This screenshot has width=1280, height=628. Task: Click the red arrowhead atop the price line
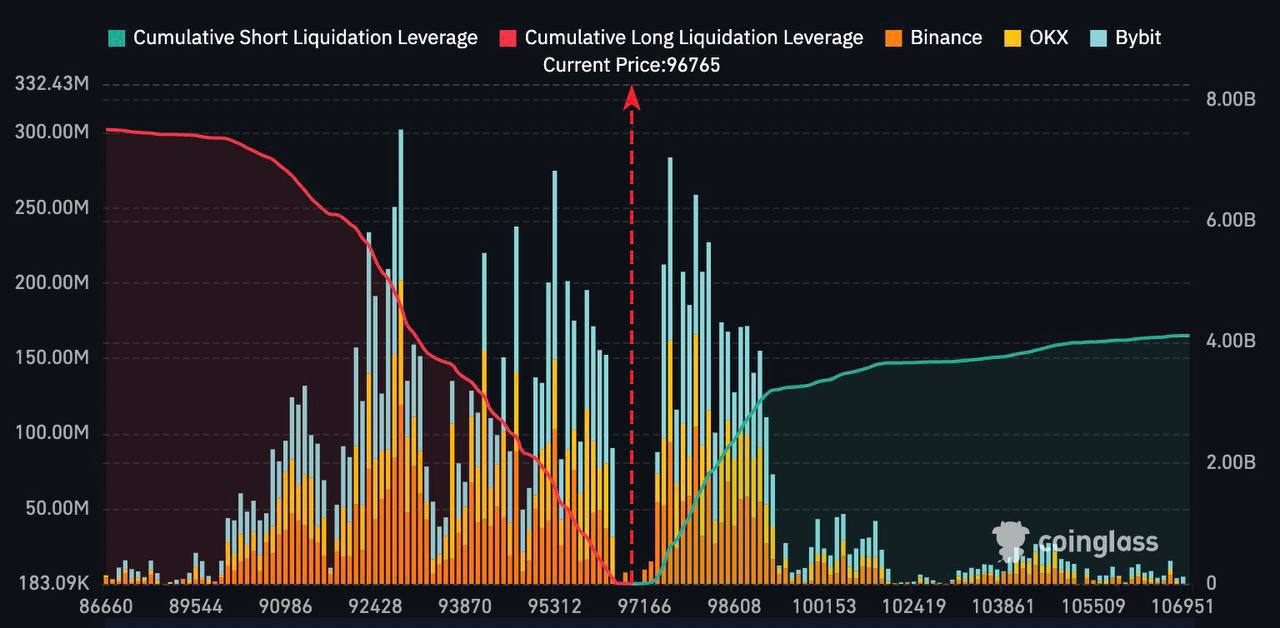[x=631, y=97]
